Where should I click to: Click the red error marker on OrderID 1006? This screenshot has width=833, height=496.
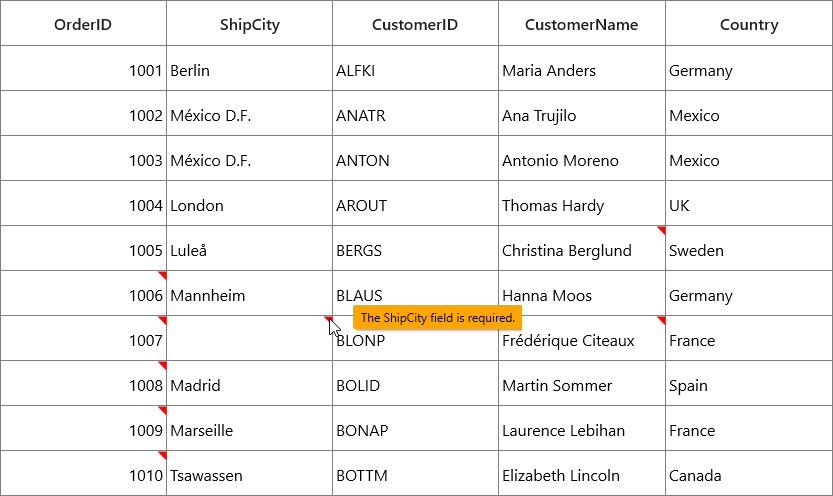pyautogui.click(x=163, y=275)
